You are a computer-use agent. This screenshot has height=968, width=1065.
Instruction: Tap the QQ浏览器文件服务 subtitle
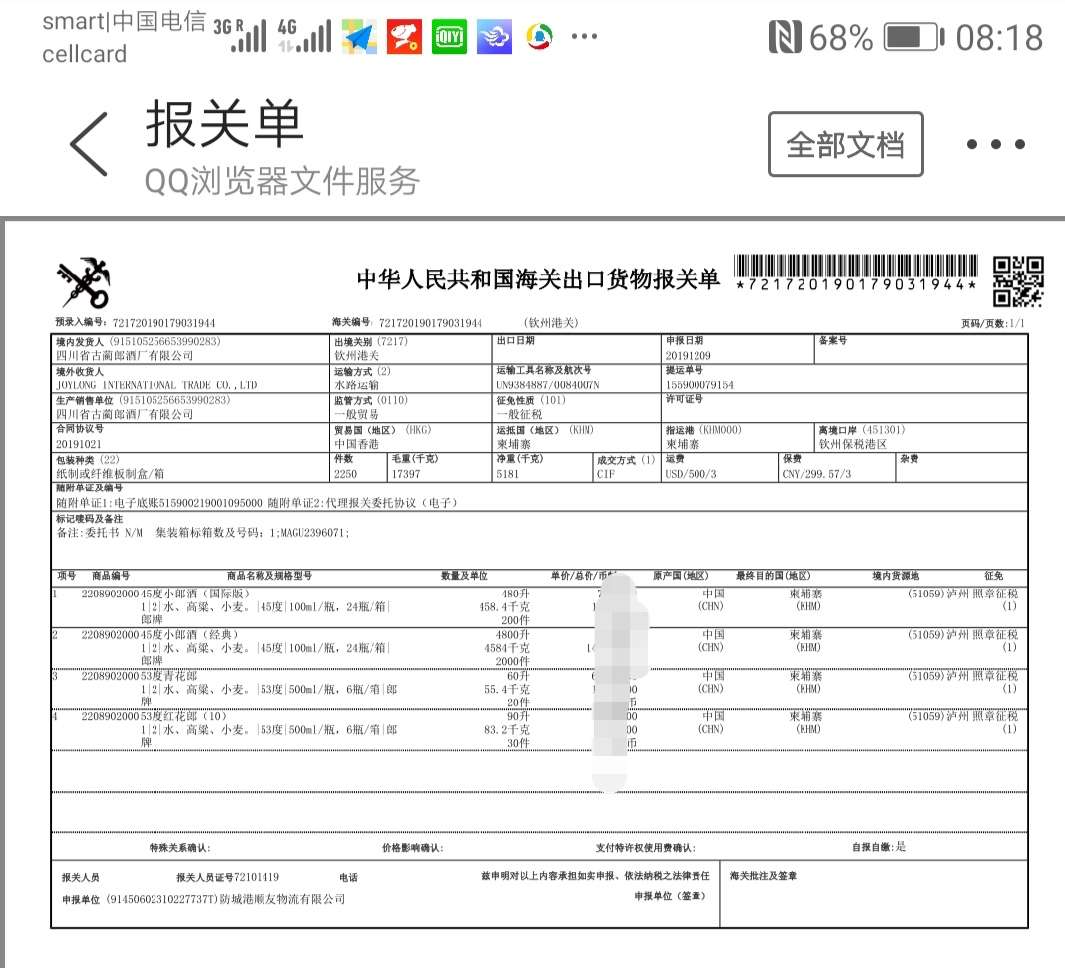282,181
